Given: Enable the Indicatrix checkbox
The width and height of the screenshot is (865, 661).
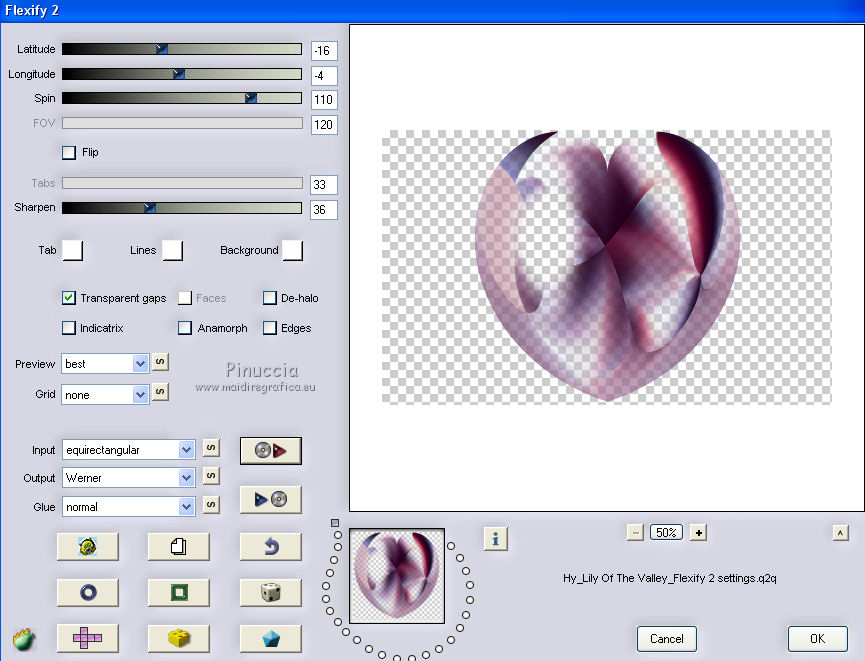Looking at the screenshot, I should [68, 328].
